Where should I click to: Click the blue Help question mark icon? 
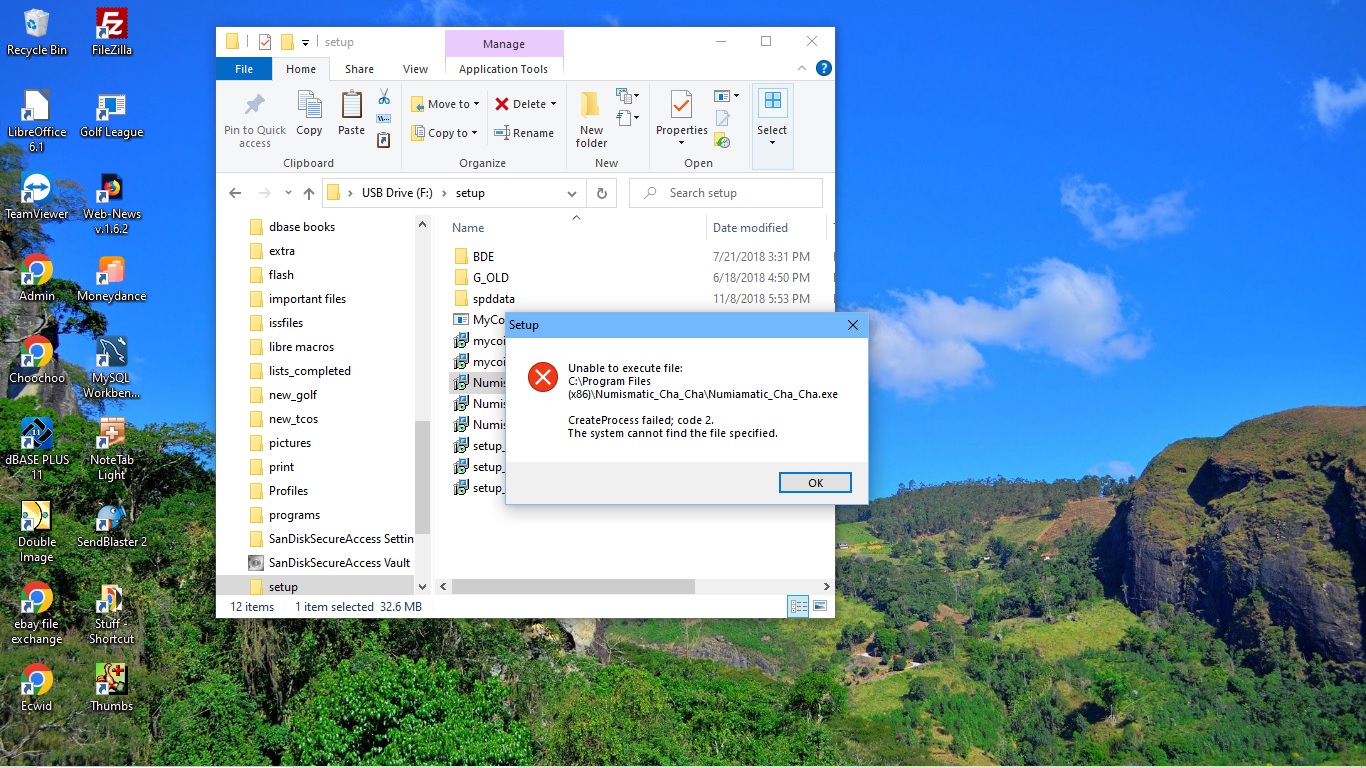[x=823, y=69]
